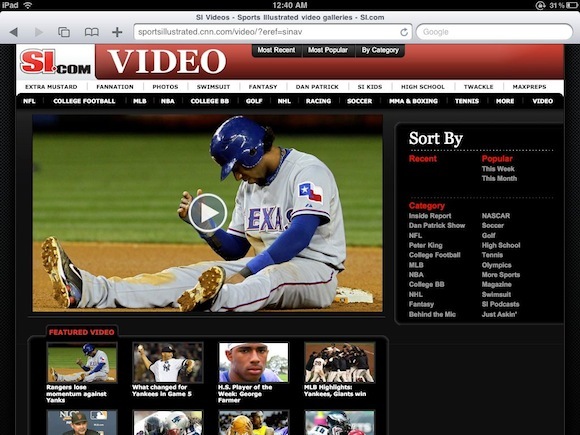The width and height of the screenshot is (580, 435).
Task: Select NHL in the black sports bar
Action: point(284,101)
